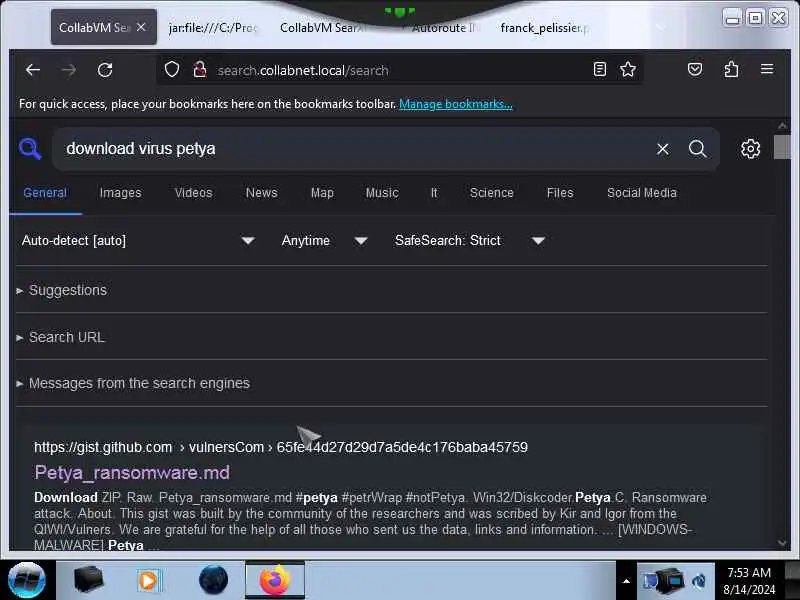The height and width of the screenshot is (600, 800).
Task: Click the page vertical scrollbar thumb
Action: (x=782, y=147)
